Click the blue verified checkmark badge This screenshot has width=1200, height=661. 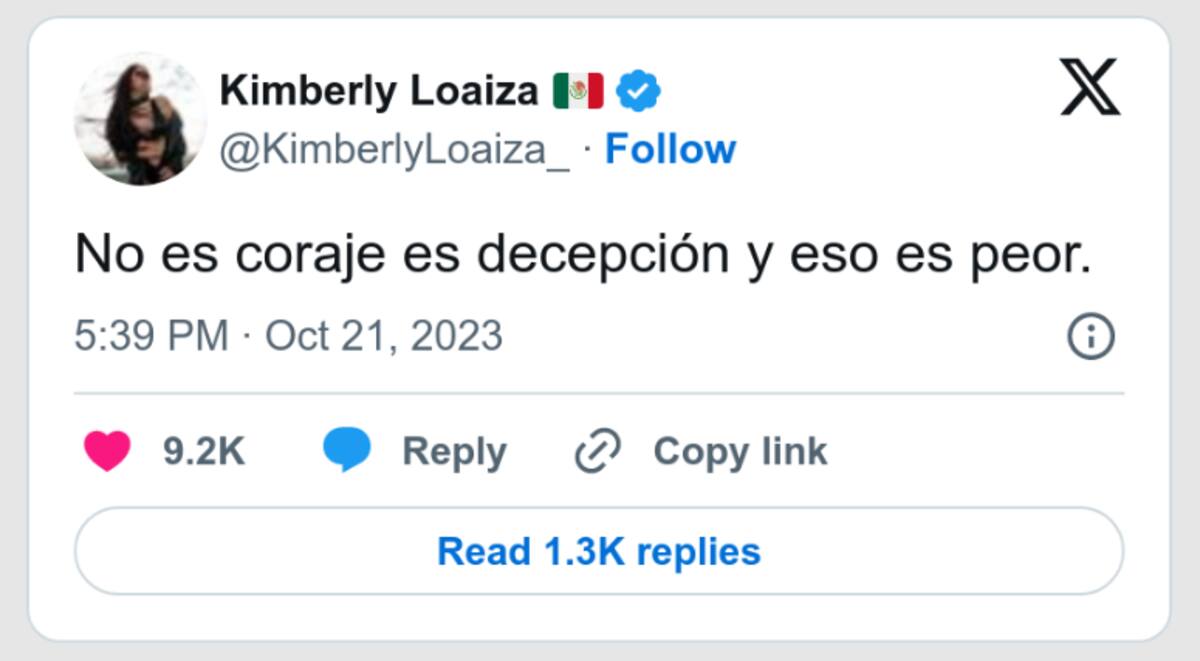(x=637, y=92)
